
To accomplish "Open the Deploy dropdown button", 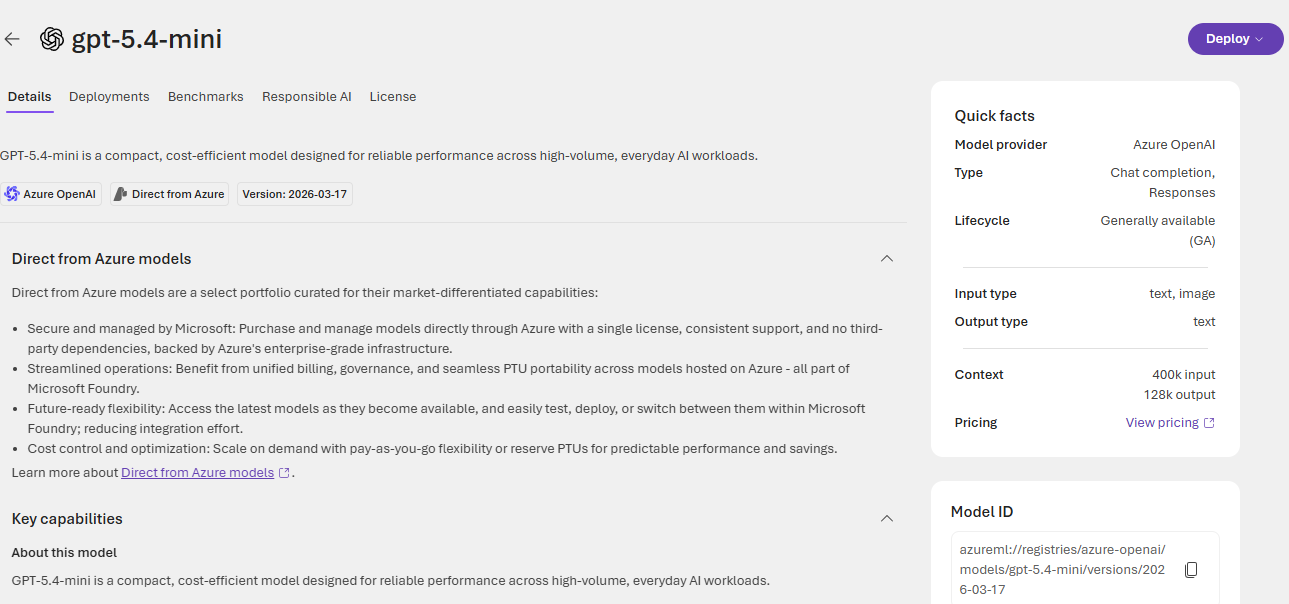I will [x=1235, y=39].
